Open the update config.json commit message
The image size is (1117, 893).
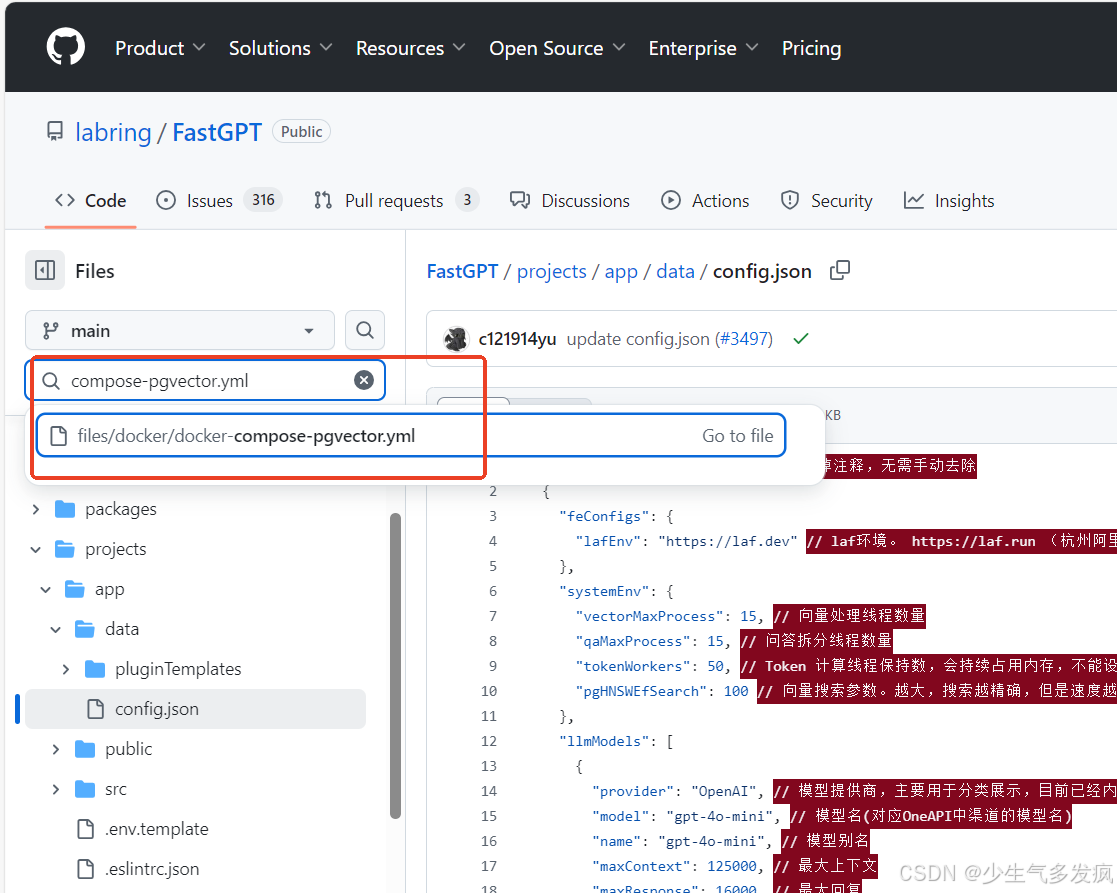coord(639,339)
